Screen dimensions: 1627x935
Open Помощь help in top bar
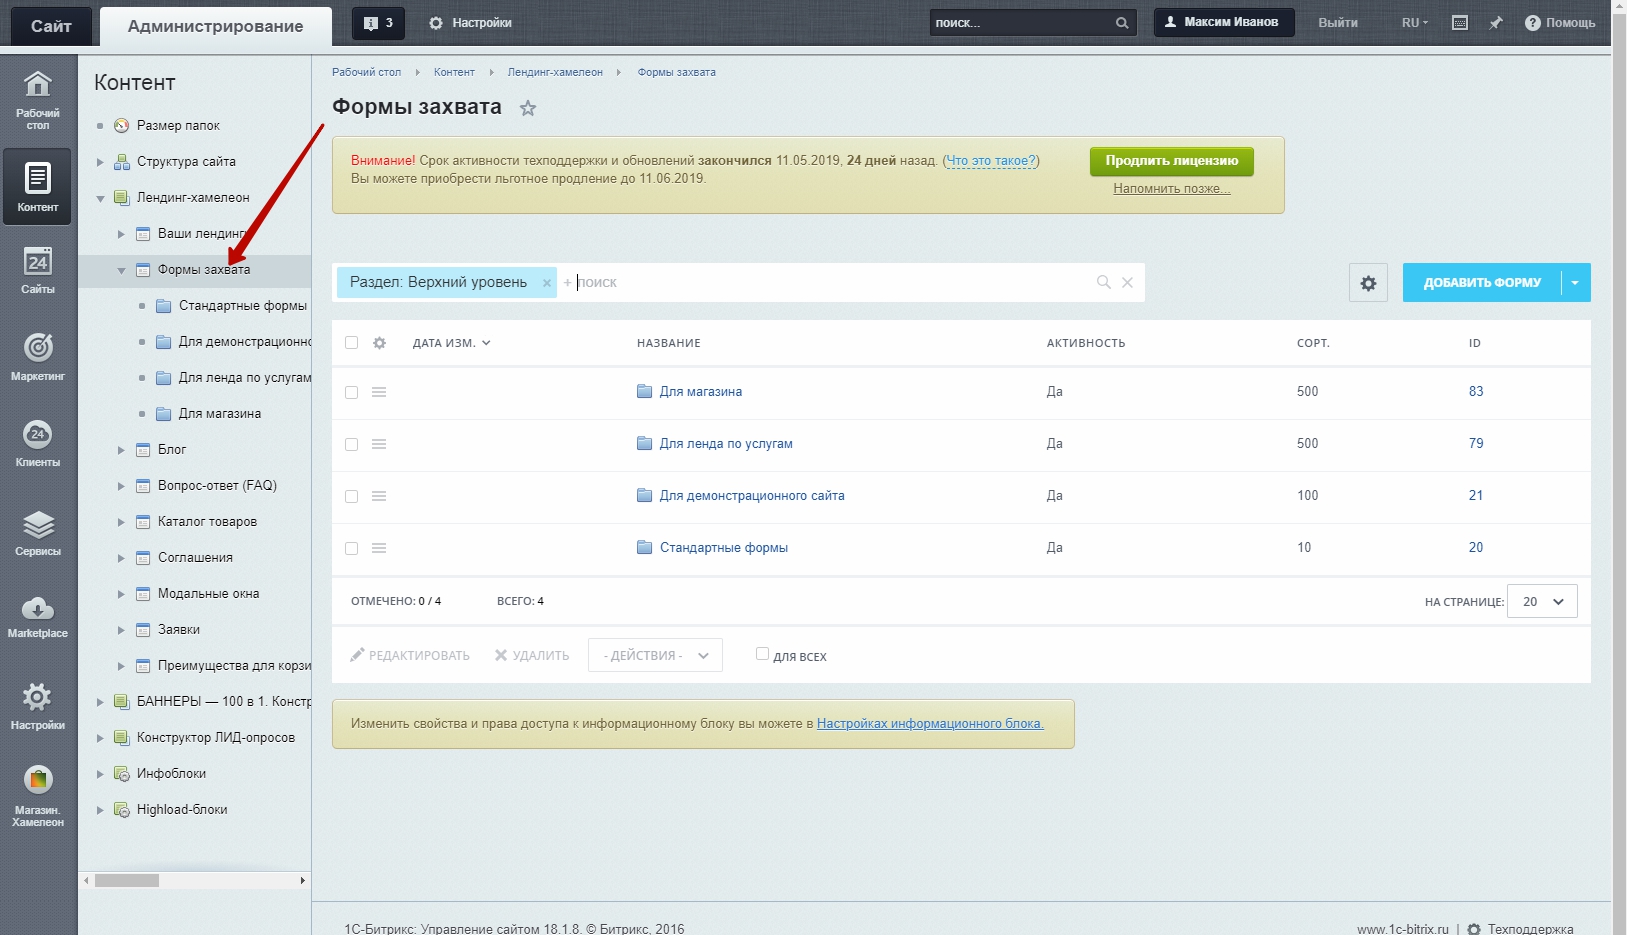(1559, 23)
